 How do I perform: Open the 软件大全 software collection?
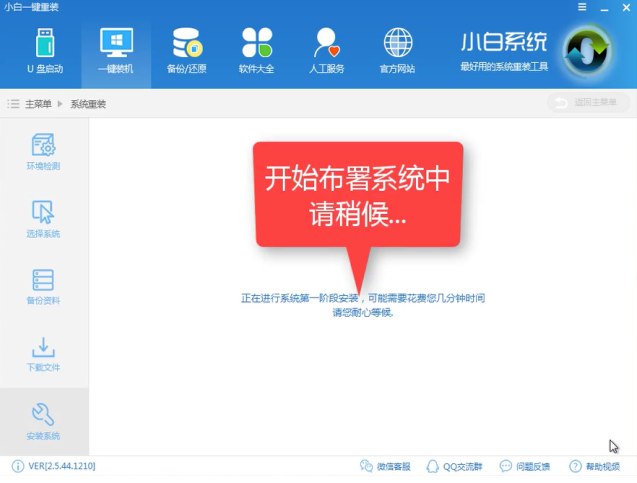[257, 51]
